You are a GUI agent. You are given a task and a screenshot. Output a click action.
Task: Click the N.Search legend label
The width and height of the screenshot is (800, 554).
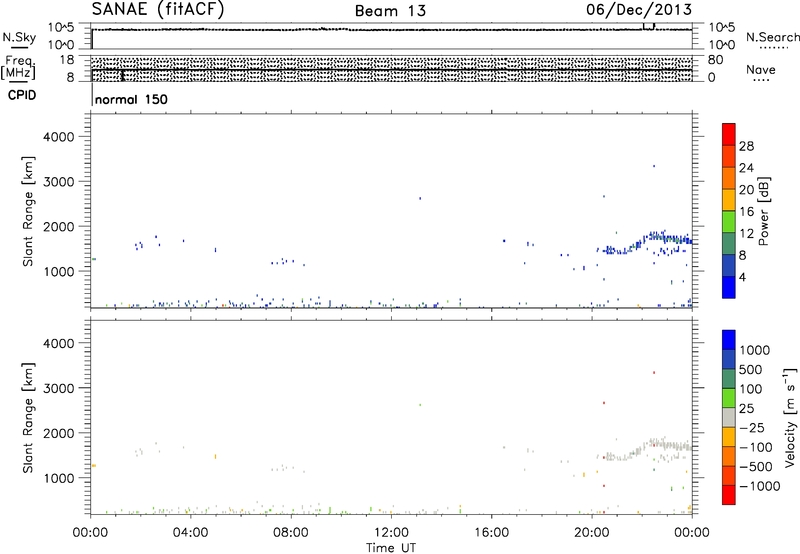coord(772,37)
